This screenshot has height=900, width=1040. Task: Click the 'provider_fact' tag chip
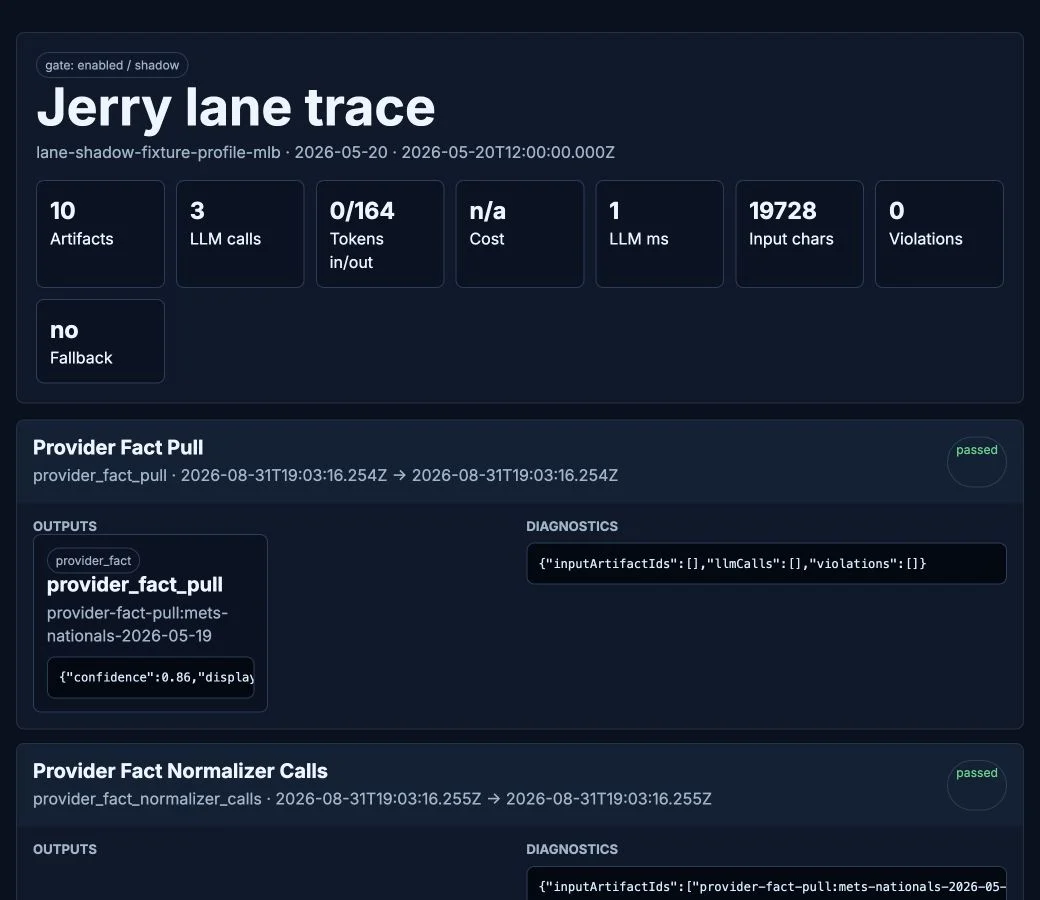click(94, 560)
